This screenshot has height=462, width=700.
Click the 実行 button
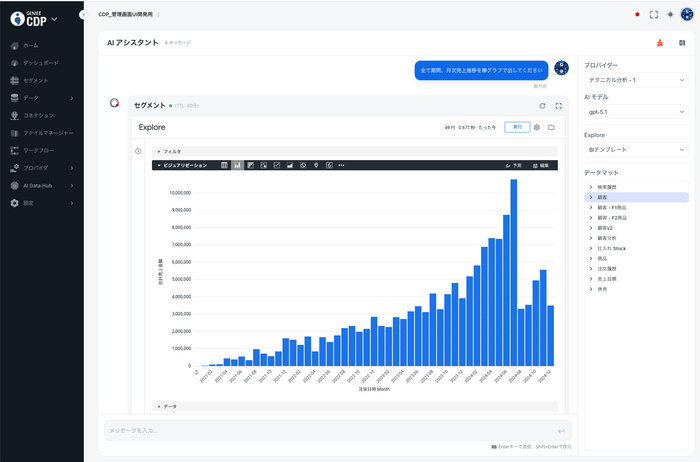[517, 127]
